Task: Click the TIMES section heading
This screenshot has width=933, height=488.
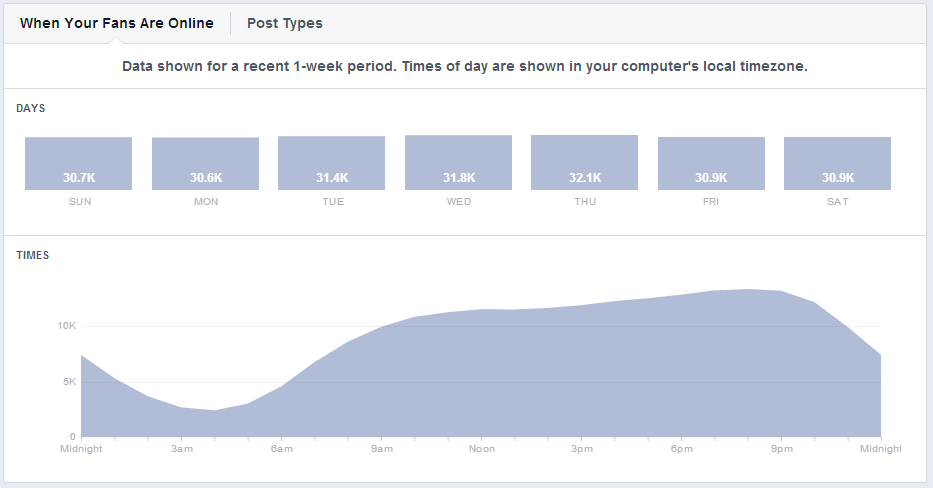Action: 32,255
